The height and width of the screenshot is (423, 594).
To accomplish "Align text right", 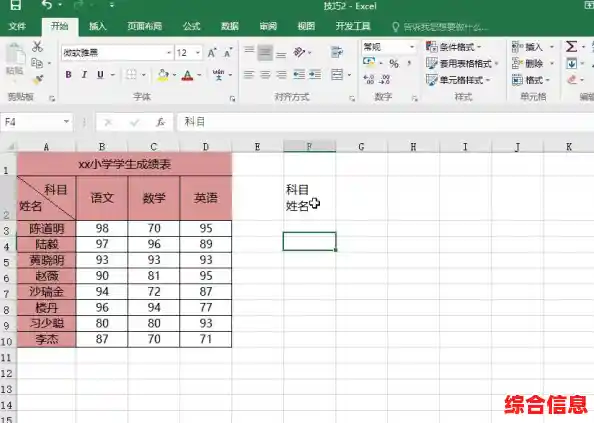I will tap(281, 75).
